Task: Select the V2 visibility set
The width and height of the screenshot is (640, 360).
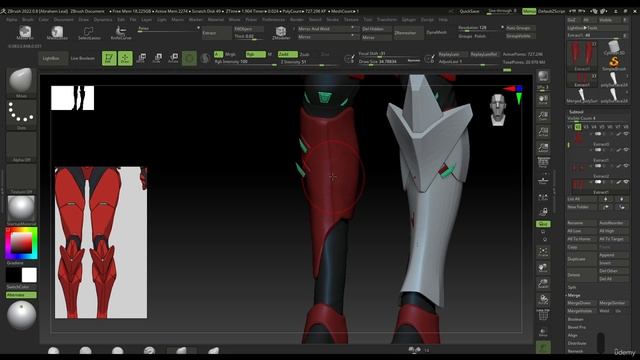Action: click(x=578, y=127)
